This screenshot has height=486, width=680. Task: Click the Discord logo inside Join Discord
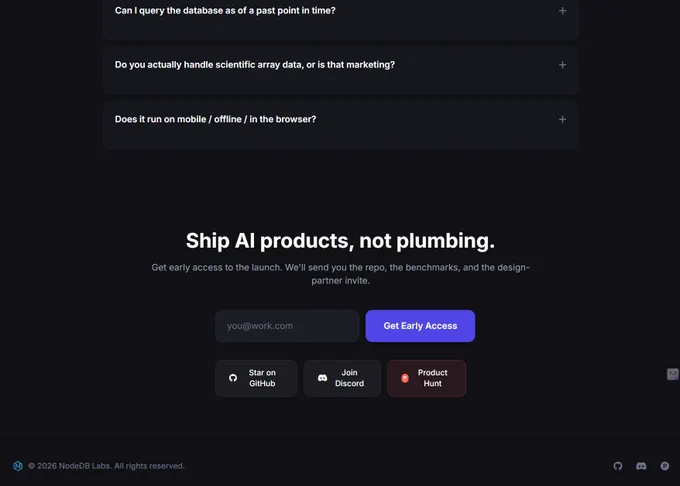coord(322,378)
